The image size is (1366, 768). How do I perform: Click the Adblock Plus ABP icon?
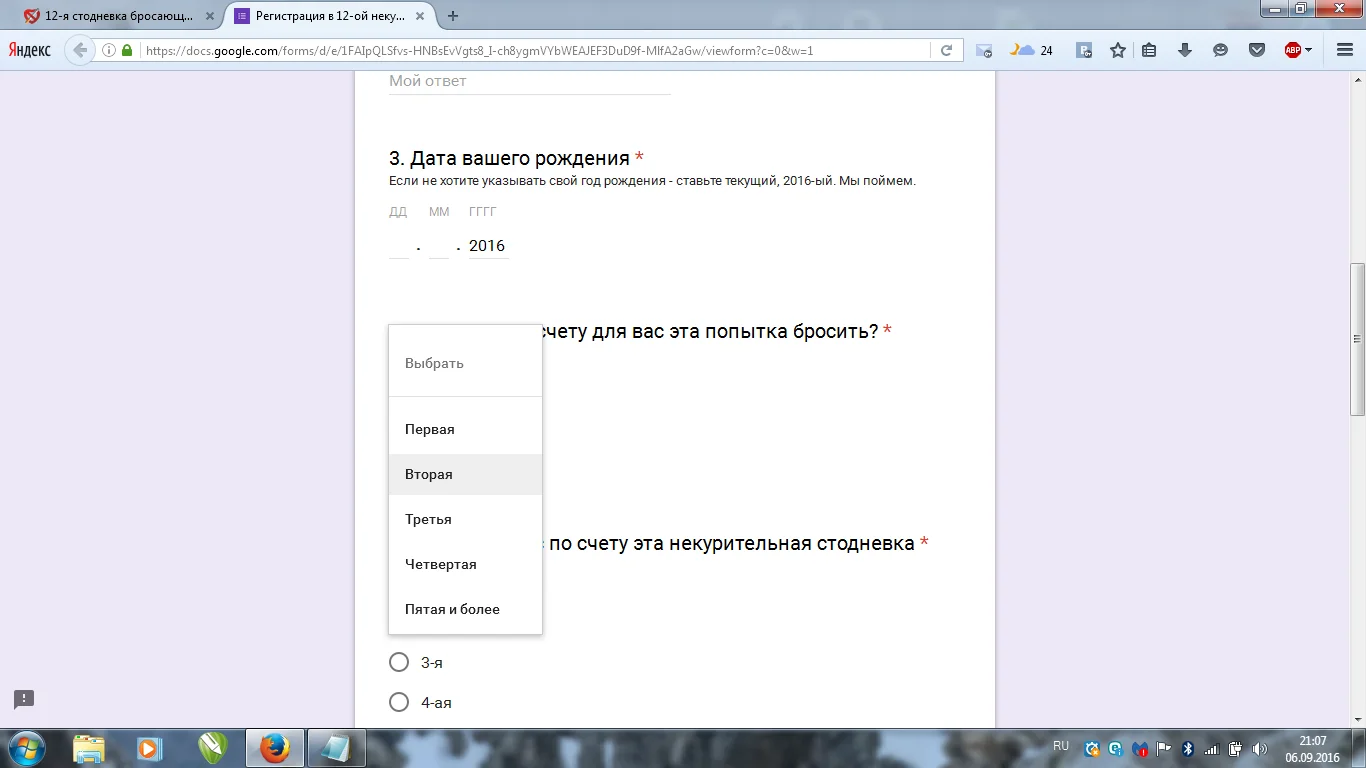pyautogui.click(x=1293, y=50)
